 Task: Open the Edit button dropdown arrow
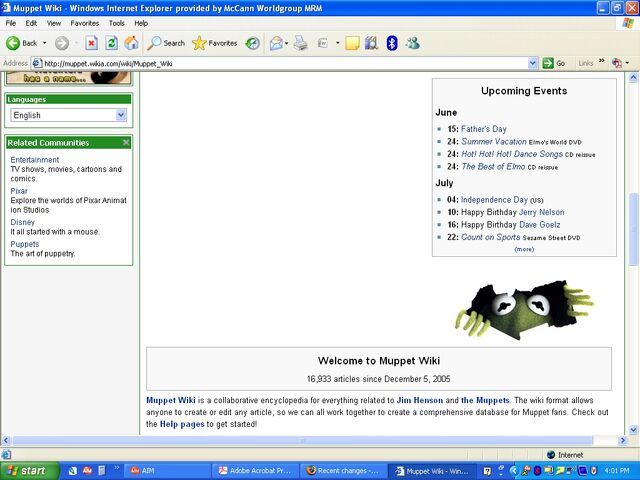click(338, 43)
